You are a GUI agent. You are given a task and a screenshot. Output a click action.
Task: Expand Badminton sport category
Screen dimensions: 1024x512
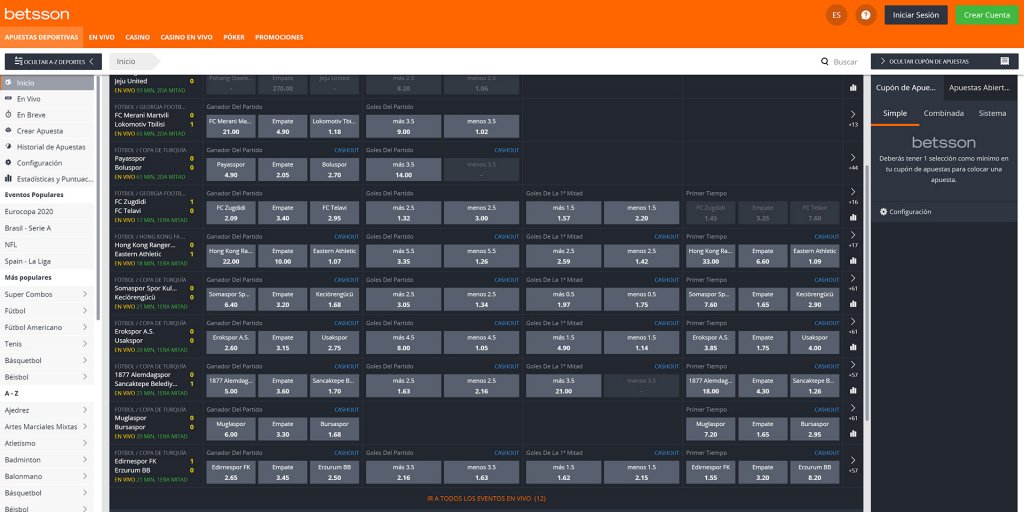(x=85, y=460)
